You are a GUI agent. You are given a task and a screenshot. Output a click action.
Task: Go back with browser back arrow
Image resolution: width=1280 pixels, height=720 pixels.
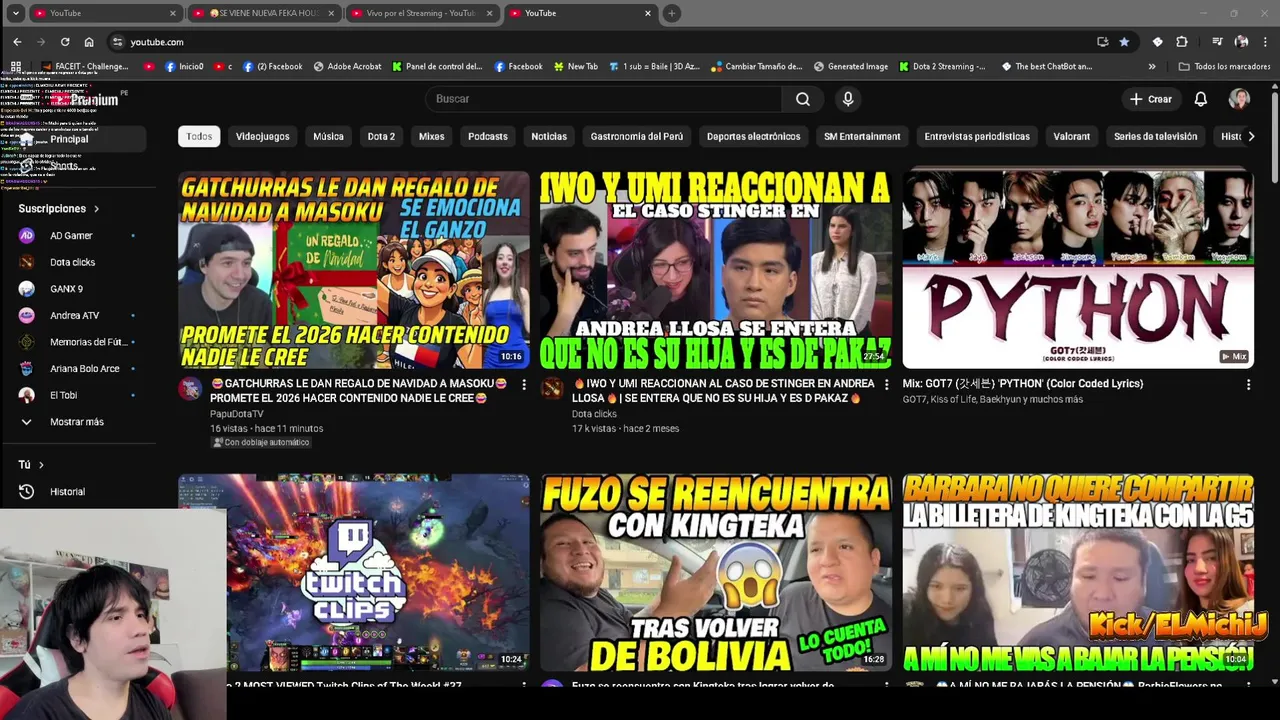(x=17, y=42)
